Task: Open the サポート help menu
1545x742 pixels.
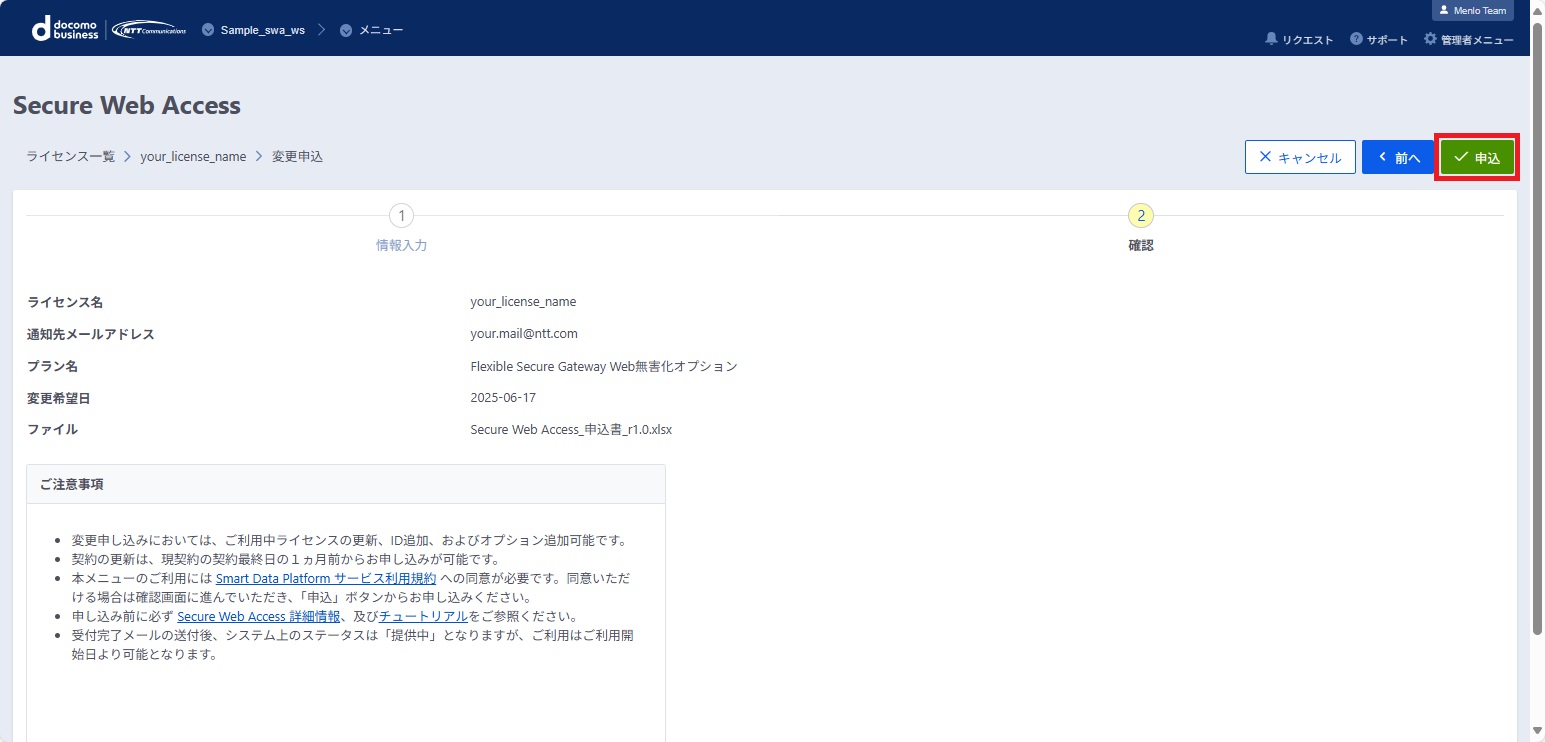Action: (1379, 40)
